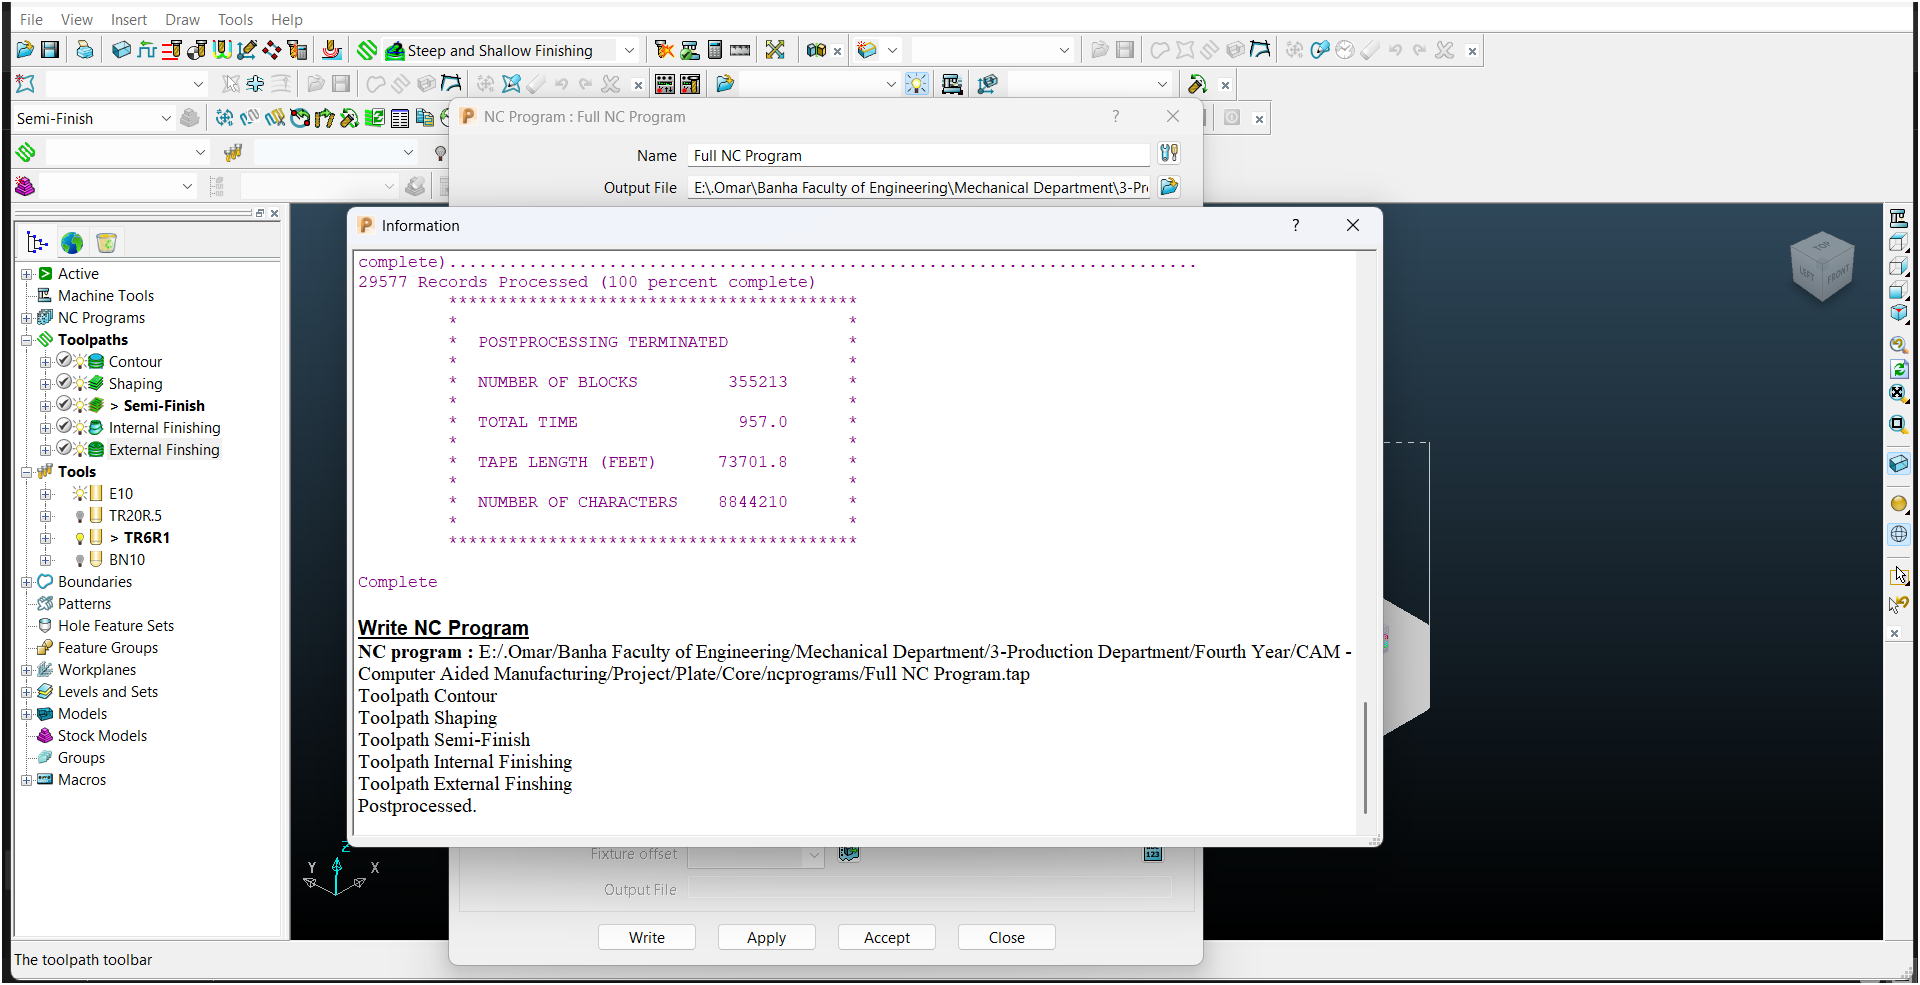The width and height of the screenshot is (1920, 985).
Task: Toggle the Block display icon on the view toolbar
Action: pos(1898,464)
